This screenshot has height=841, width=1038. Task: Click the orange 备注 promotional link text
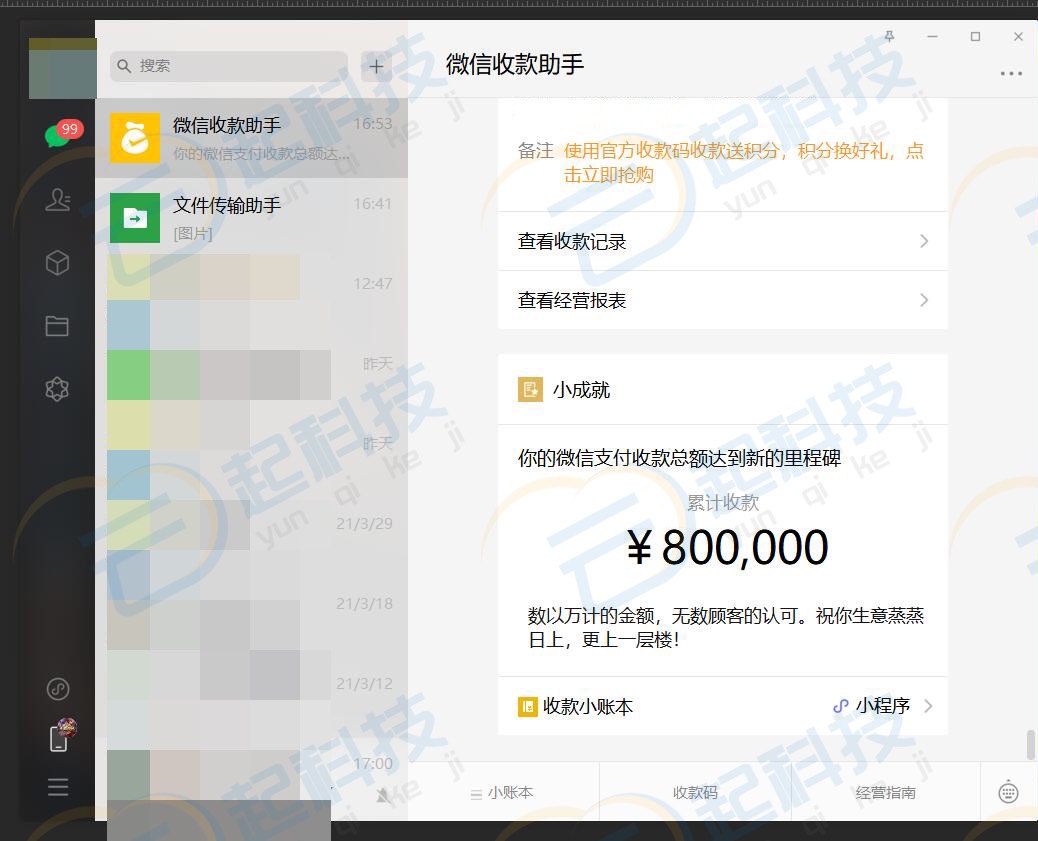[743, 163]
